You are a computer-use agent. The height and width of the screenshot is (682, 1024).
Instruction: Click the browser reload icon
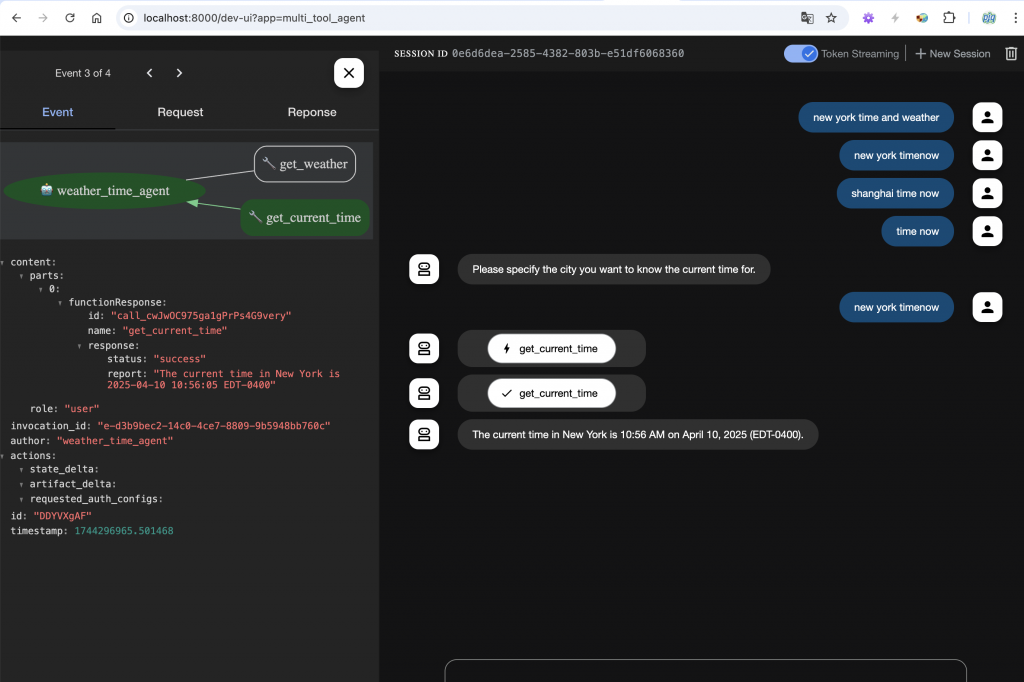pos(70,18)
